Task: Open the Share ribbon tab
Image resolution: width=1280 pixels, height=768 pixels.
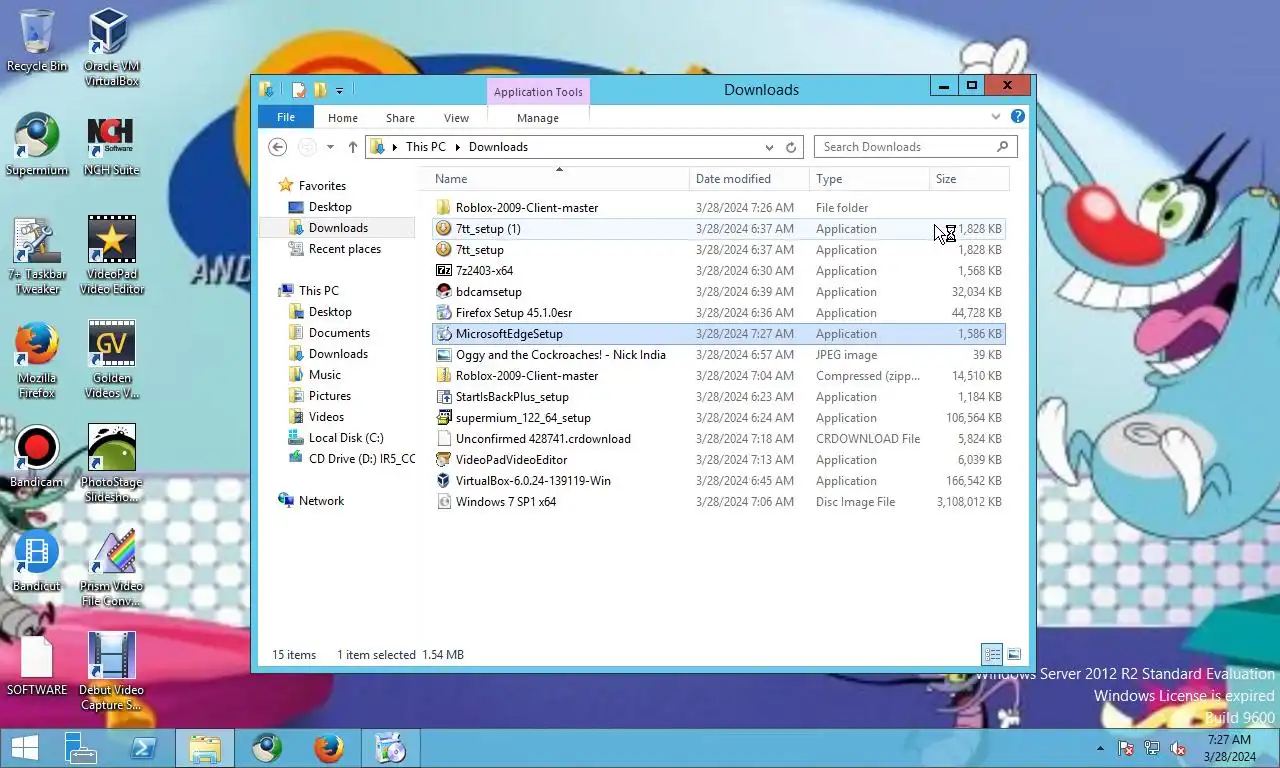Action: click(400, 118)
